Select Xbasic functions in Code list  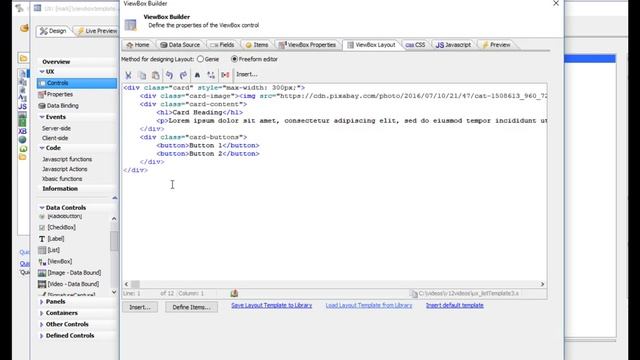pos(62,179)
